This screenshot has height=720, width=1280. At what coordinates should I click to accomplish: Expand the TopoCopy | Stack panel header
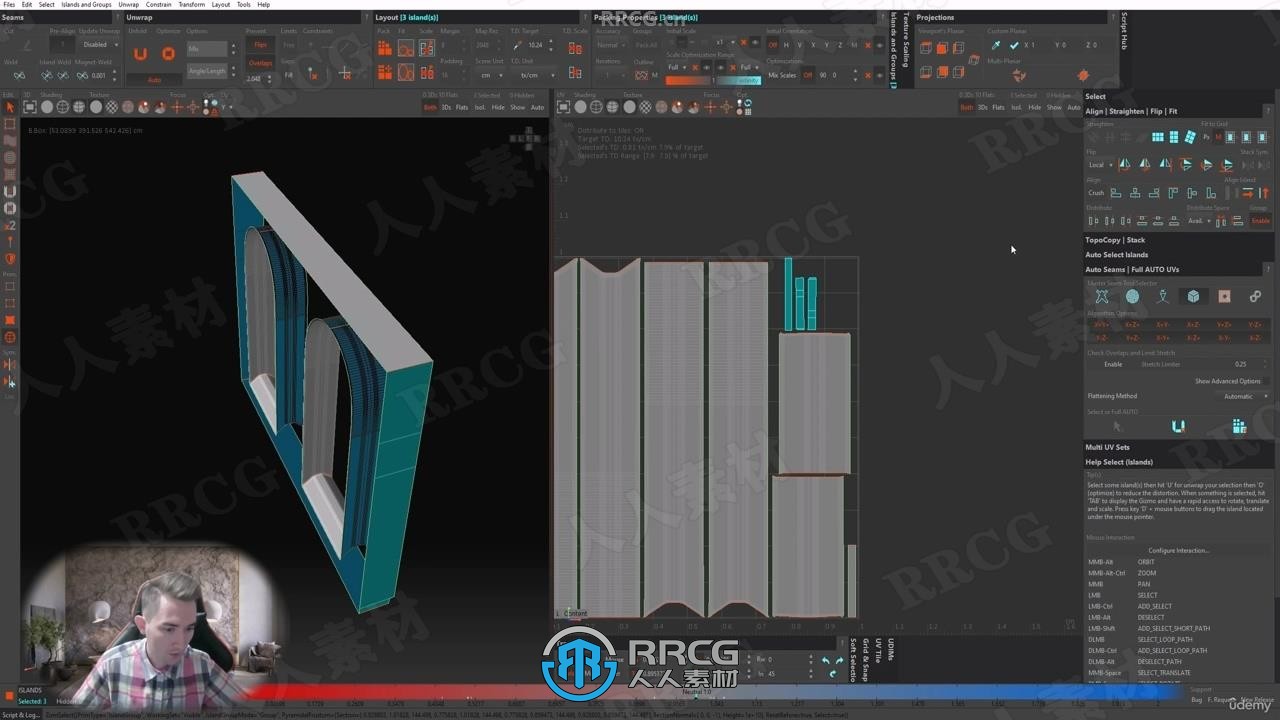point(1177,240)
